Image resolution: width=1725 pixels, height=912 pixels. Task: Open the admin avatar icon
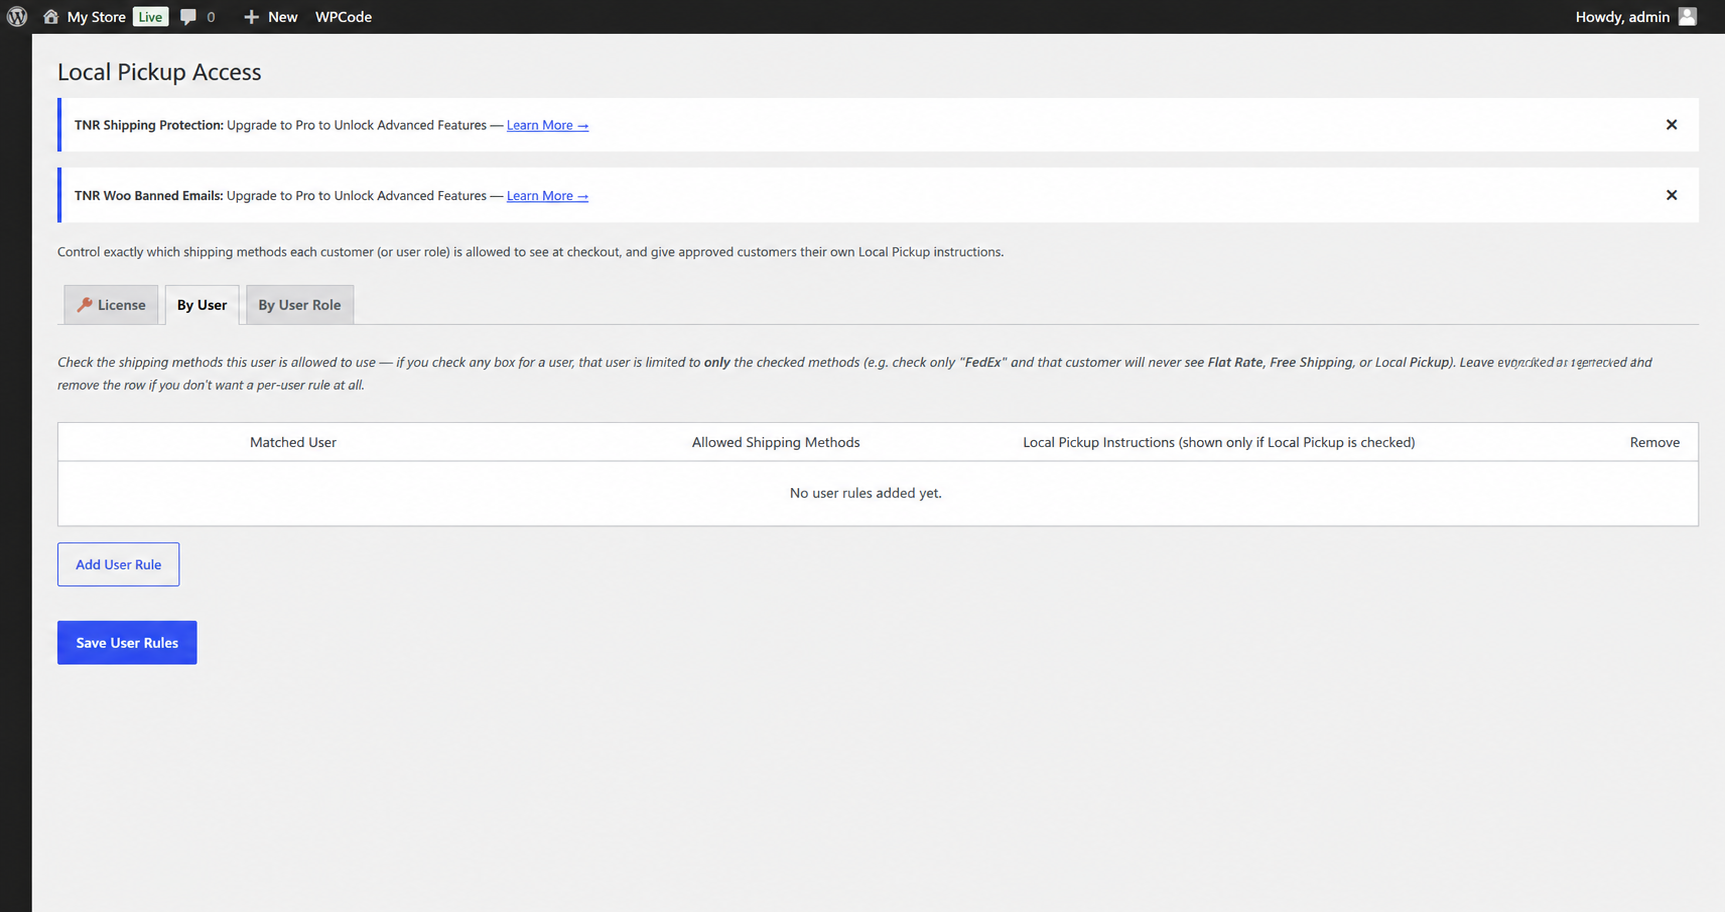tap(1687, 17)
